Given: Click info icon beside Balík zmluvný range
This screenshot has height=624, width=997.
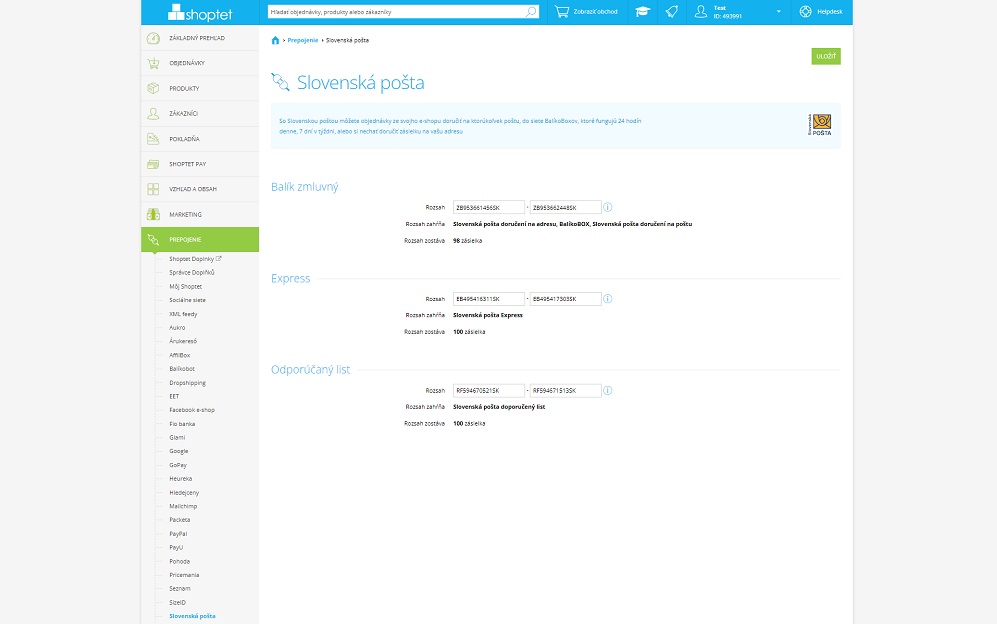Looking at the screenshot, I should tap(607, 207).
